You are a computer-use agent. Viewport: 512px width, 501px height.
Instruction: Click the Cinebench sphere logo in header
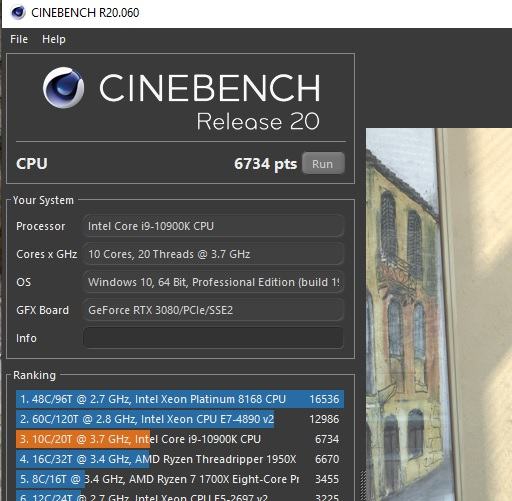(63, 88)
